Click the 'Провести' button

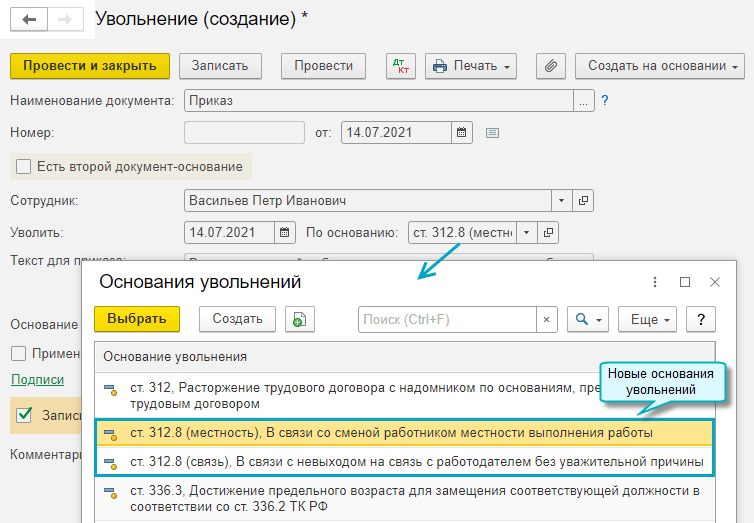tap(323, 66)
